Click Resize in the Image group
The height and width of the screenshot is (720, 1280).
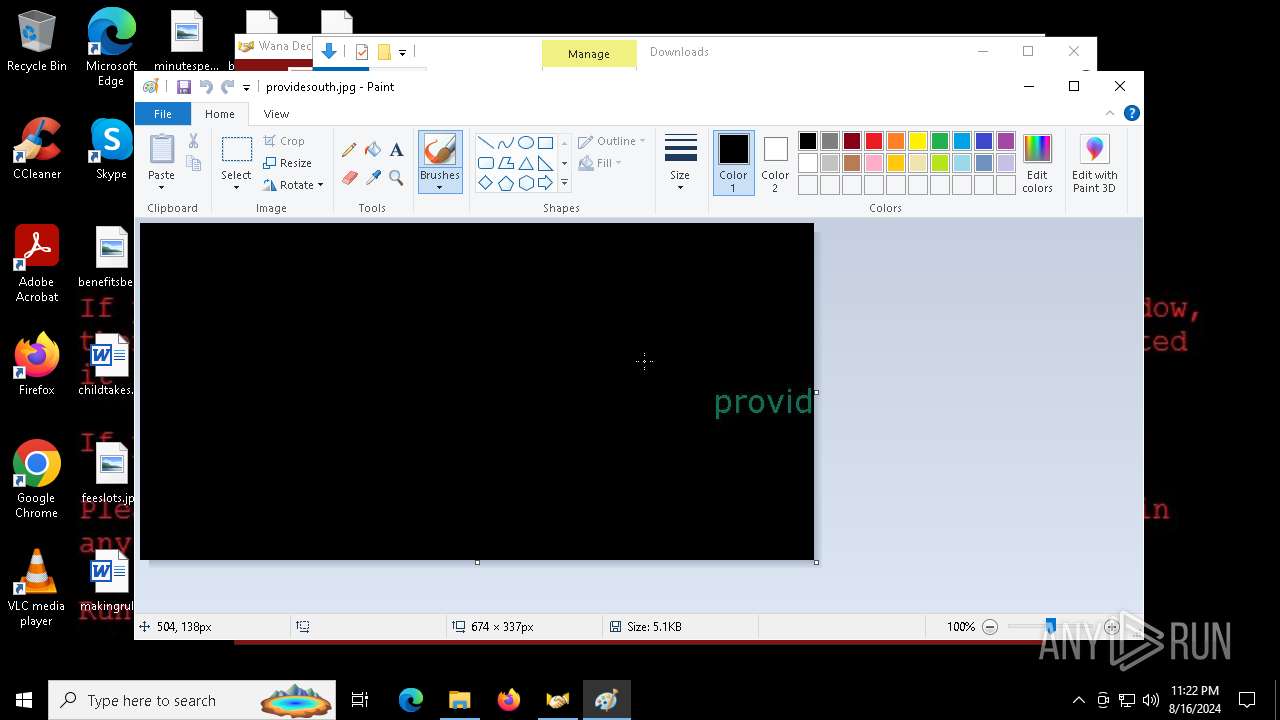tap(288, 163)
